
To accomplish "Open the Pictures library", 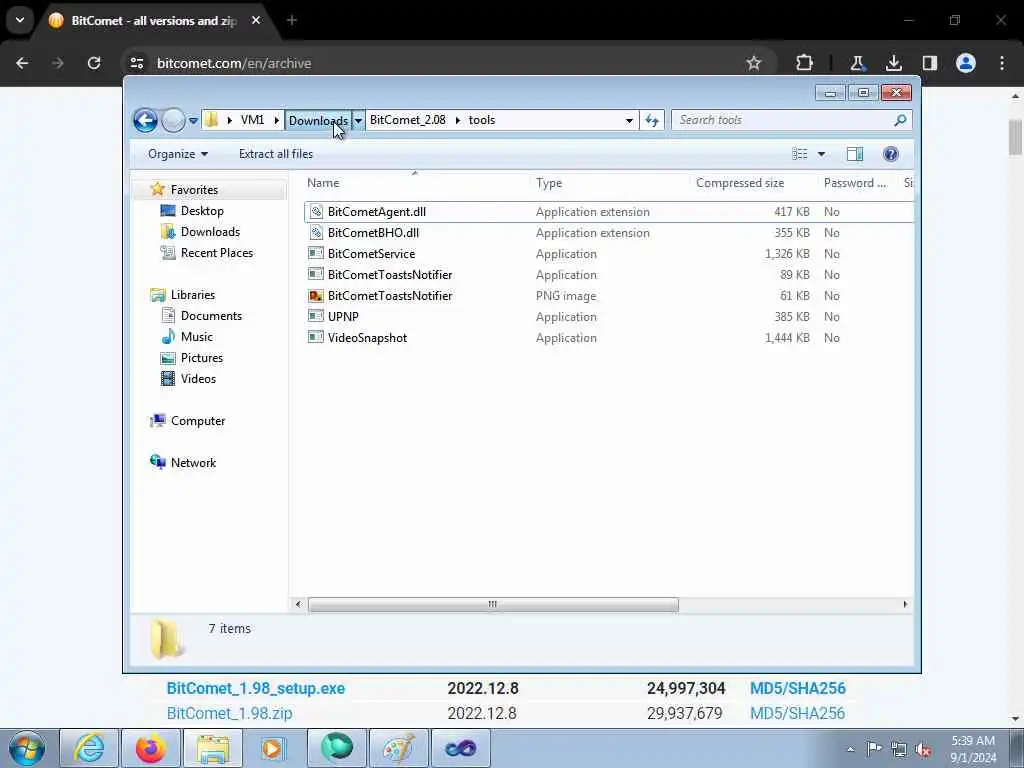I will (x=202, y=358).
